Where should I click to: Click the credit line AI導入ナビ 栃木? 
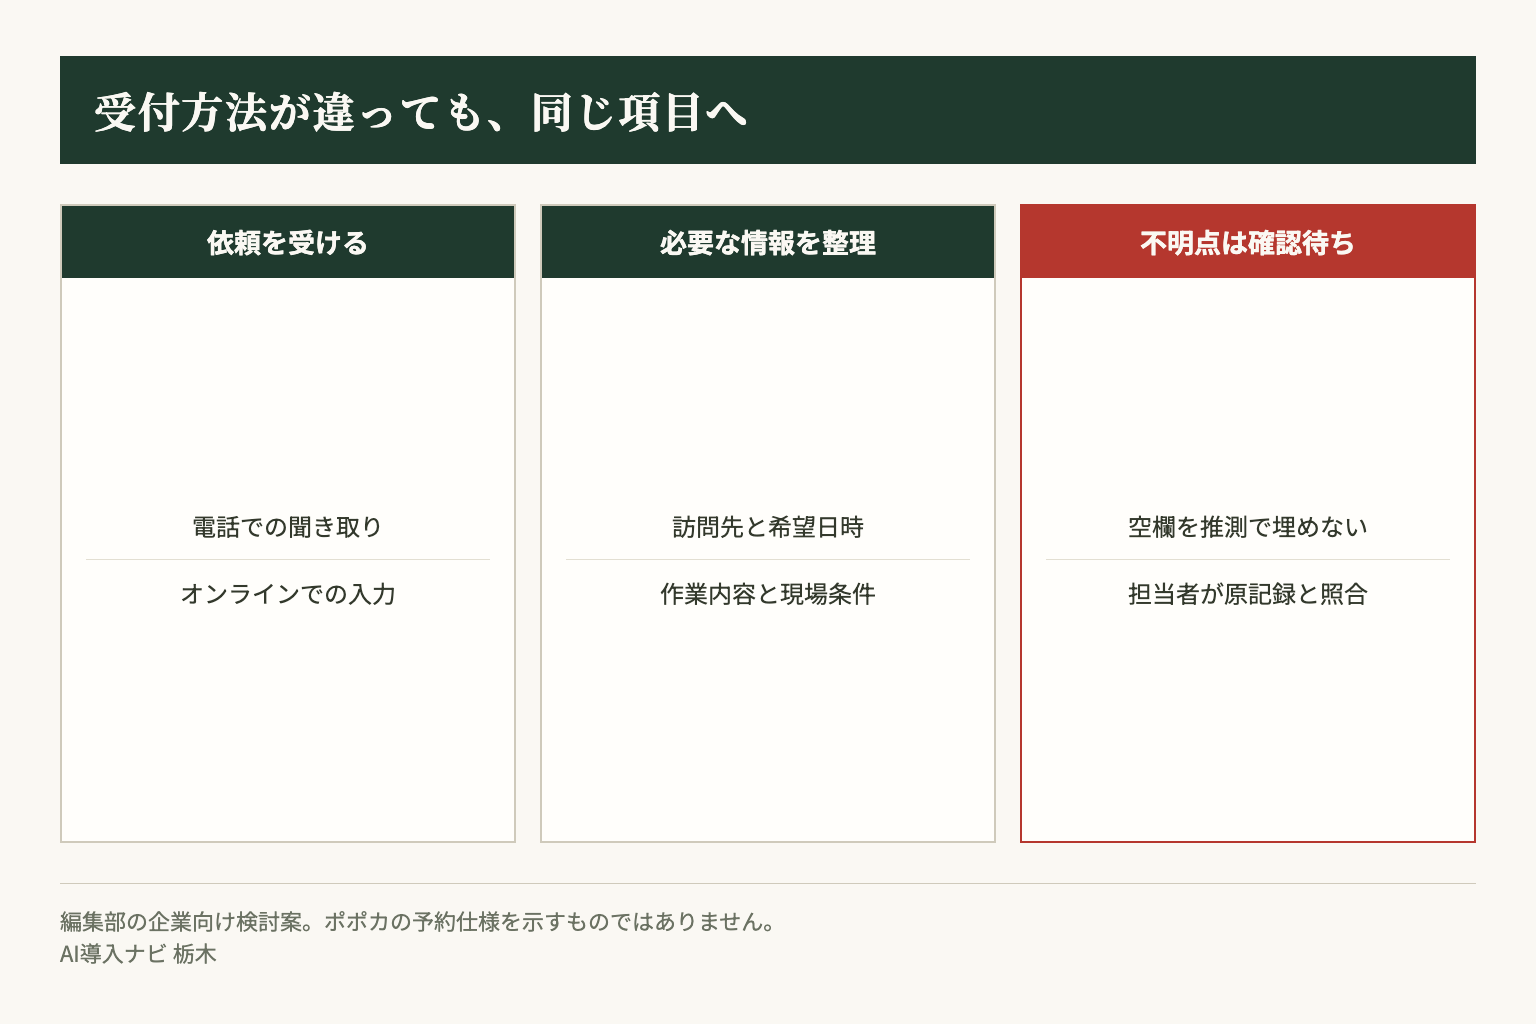(138, 954)
